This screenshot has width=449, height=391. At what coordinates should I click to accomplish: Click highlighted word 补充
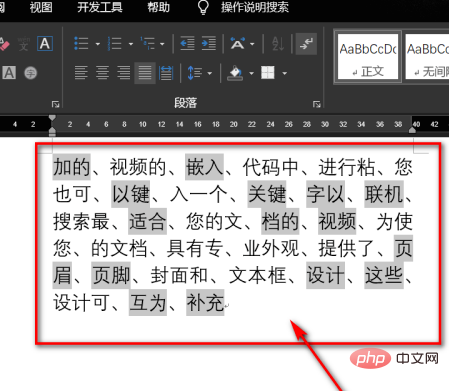click(205, 303)
